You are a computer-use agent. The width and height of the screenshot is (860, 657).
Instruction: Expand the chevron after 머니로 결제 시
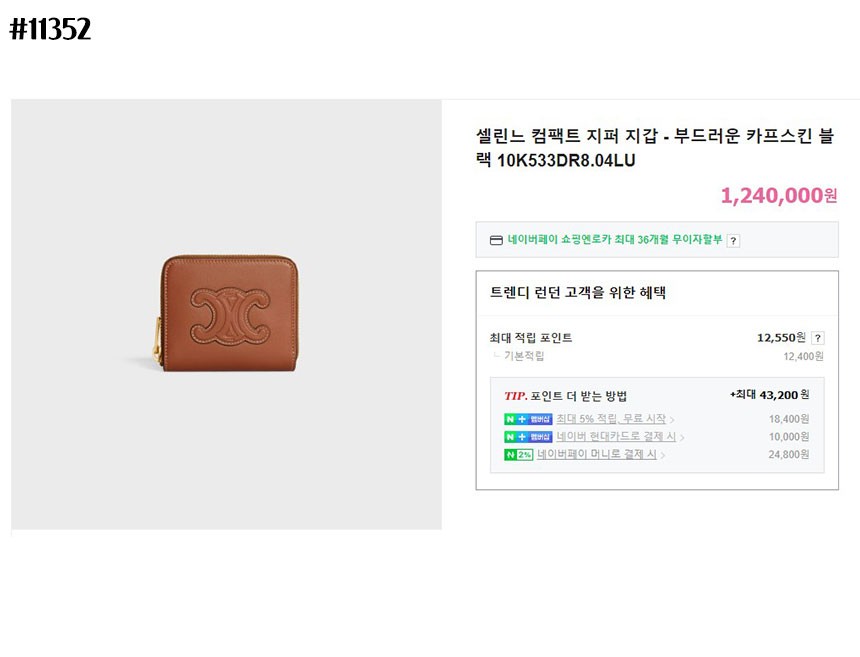coord(663,455)
